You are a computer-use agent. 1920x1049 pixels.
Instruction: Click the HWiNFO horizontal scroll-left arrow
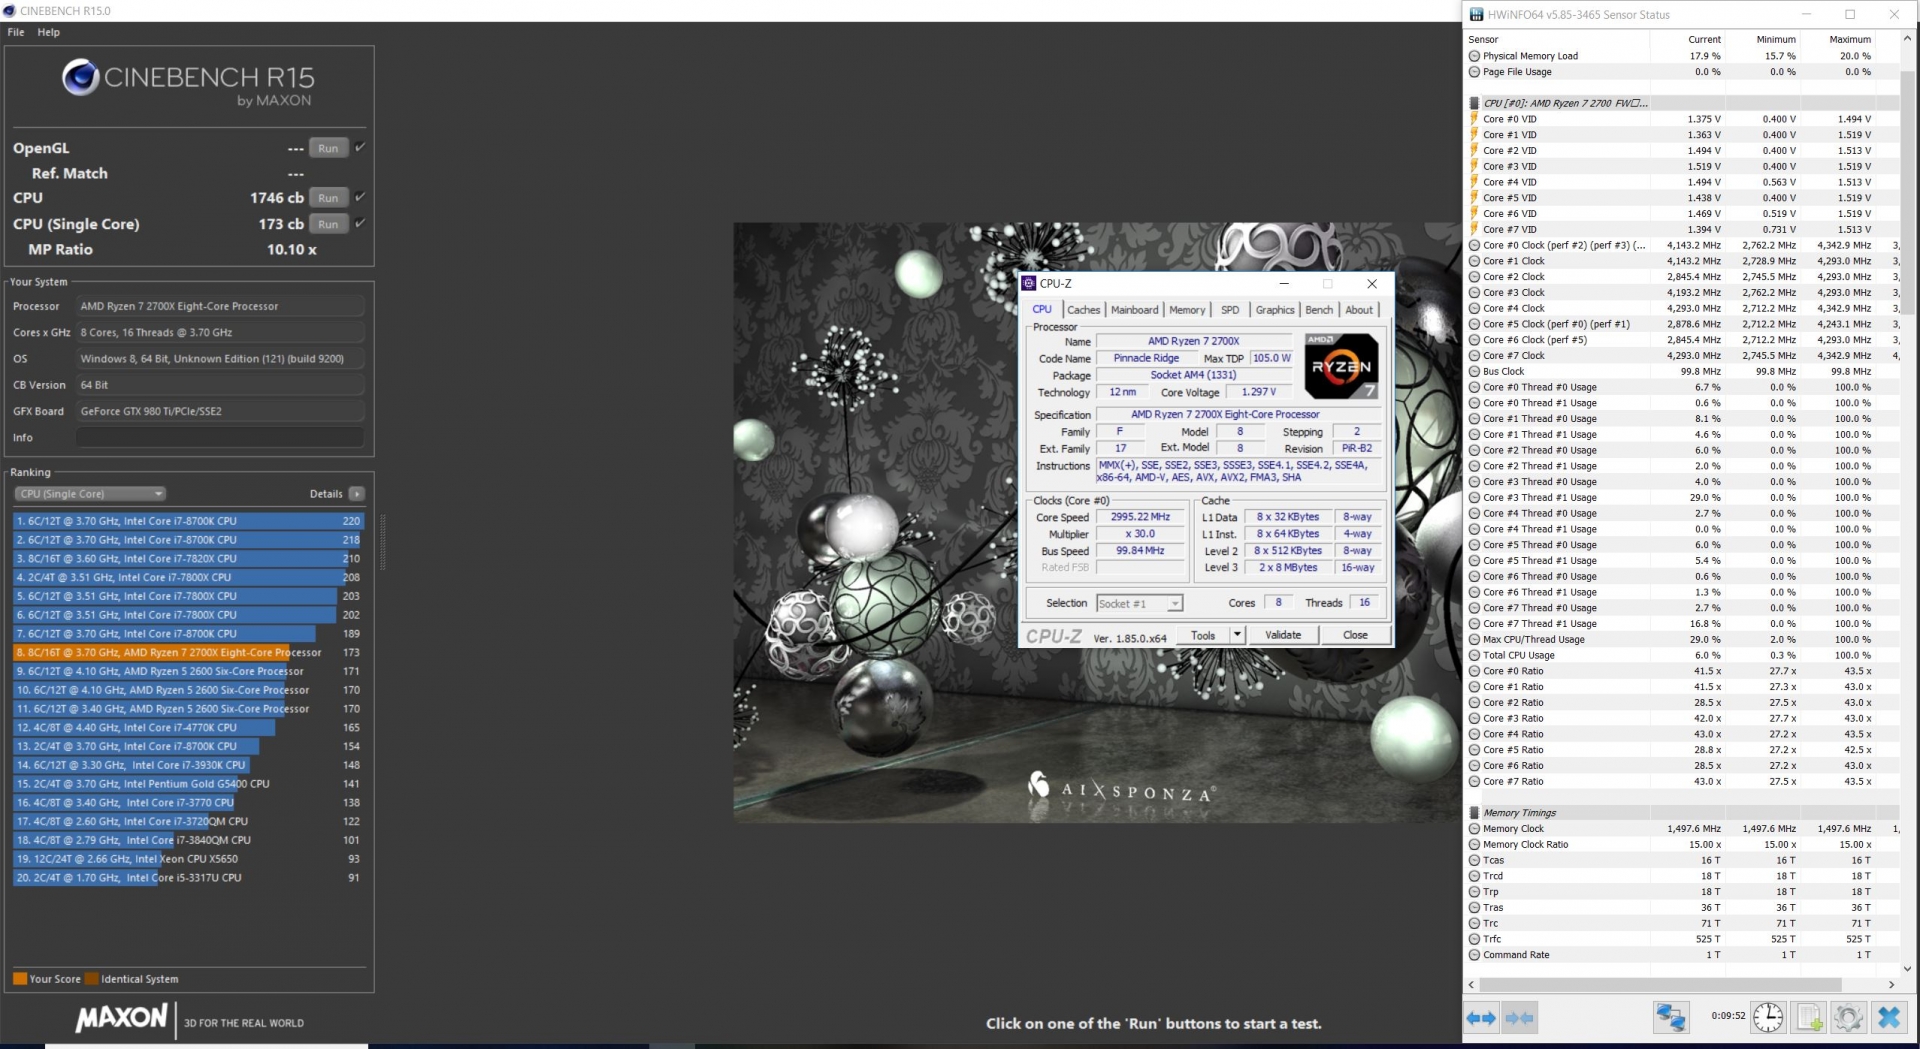(x=1471, y=985)
